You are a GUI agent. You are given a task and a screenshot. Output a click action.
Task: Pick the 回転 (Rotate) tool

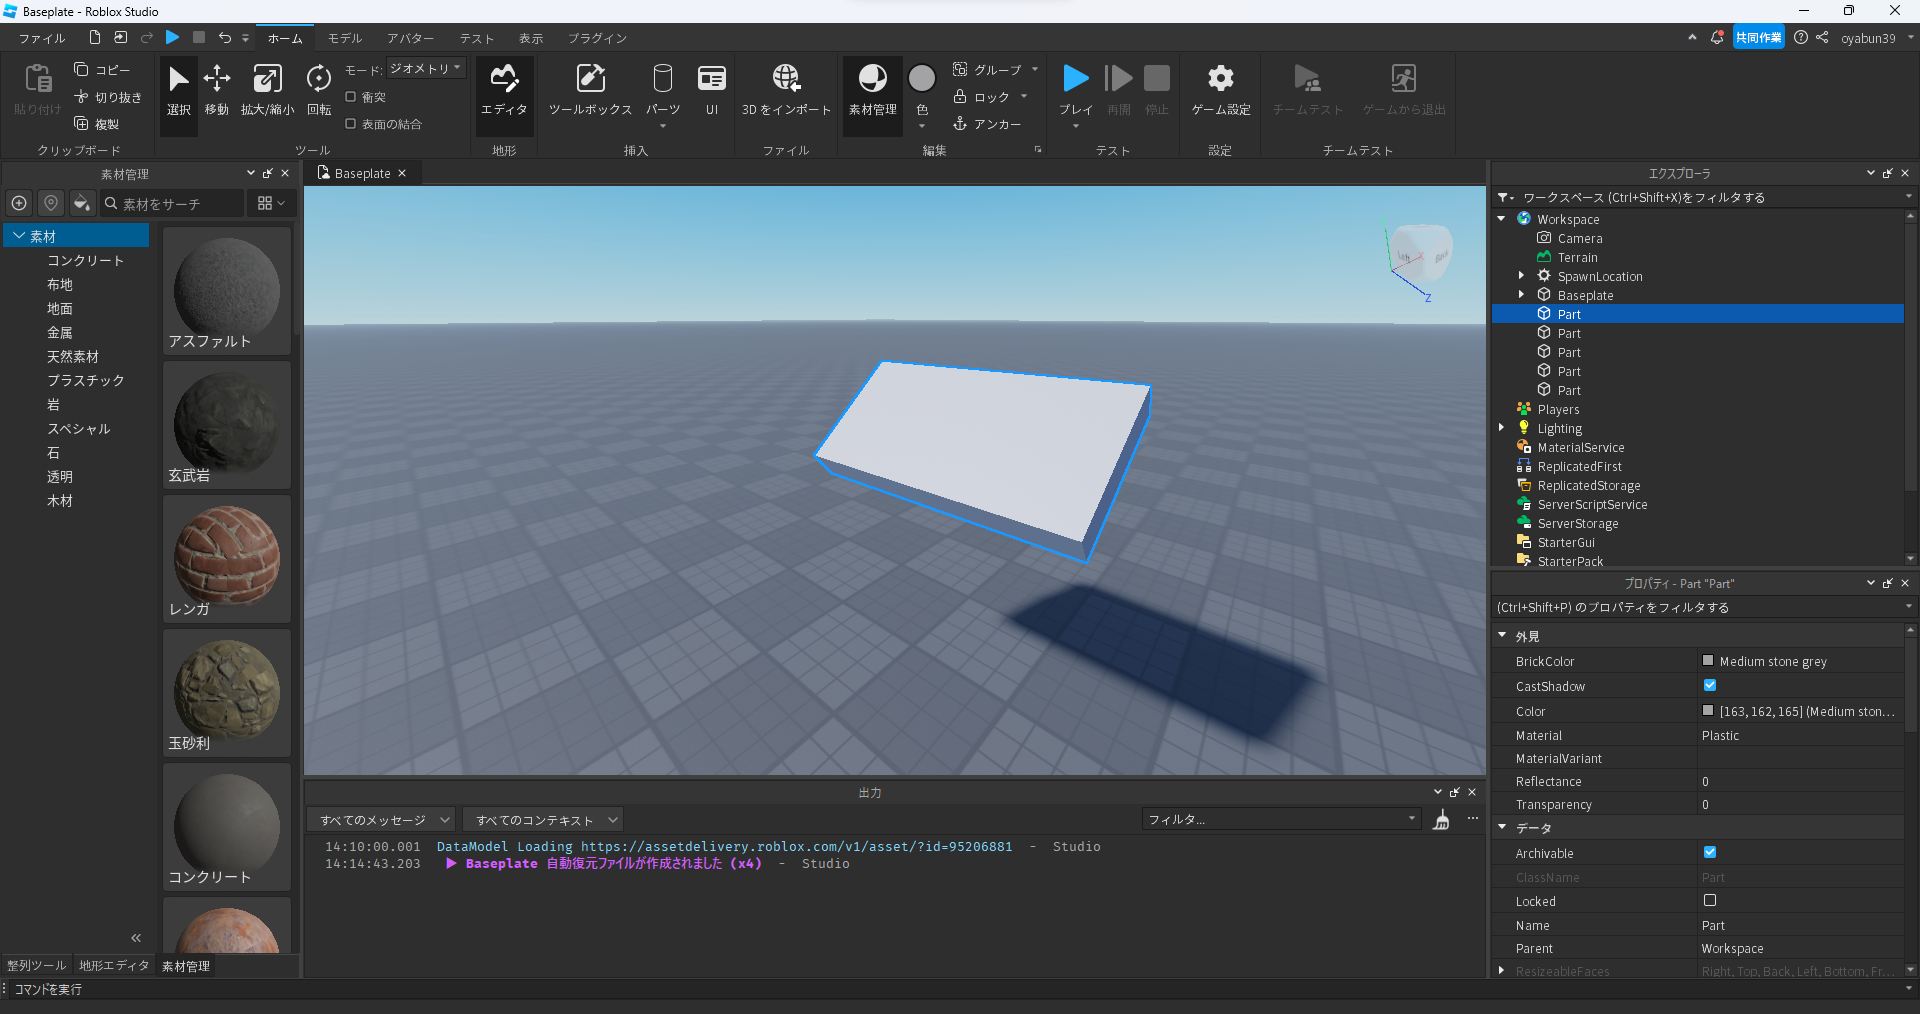pyautogui.click(x=319, y=90)
